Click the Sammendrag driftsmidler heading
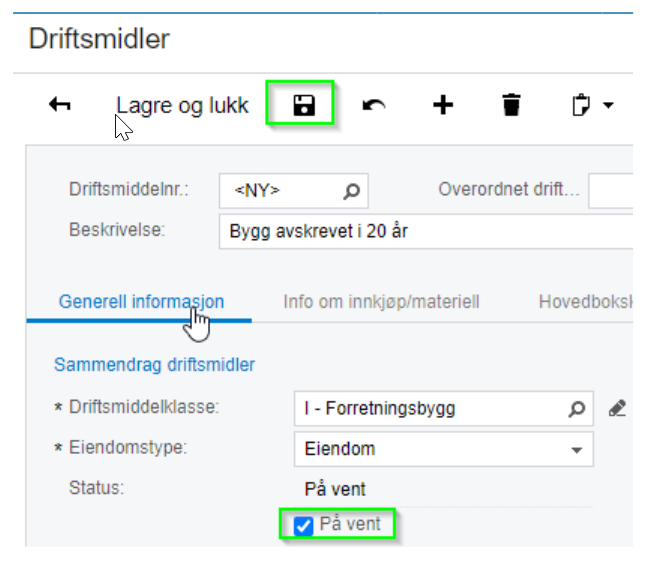663x564 pixels. 154,364
